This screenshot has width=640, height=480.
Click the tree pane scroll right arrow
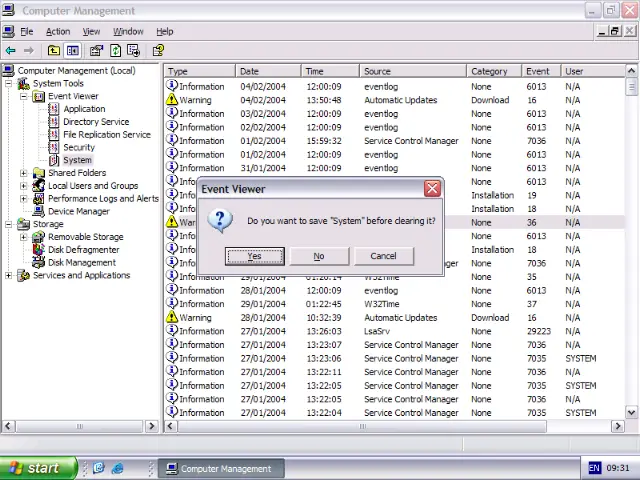coord(152,427)
